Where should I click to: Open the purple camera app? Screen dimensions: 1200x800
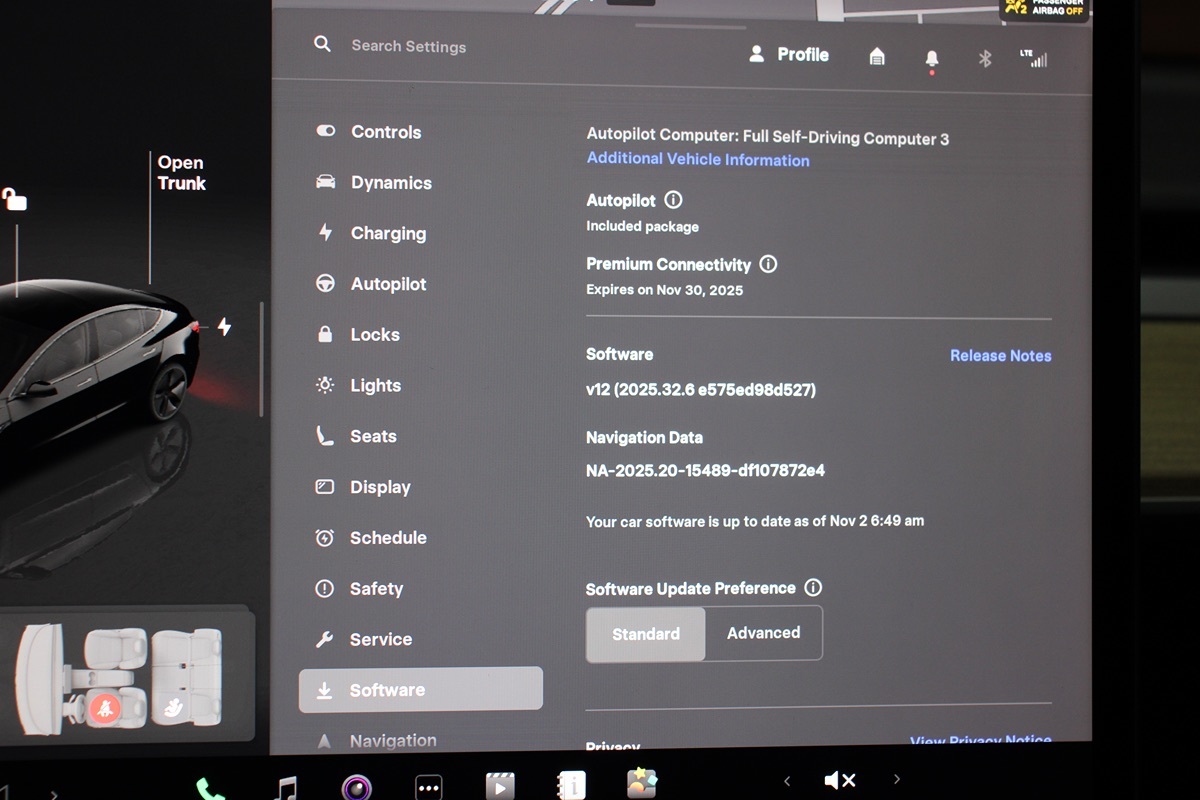point(357,787)
